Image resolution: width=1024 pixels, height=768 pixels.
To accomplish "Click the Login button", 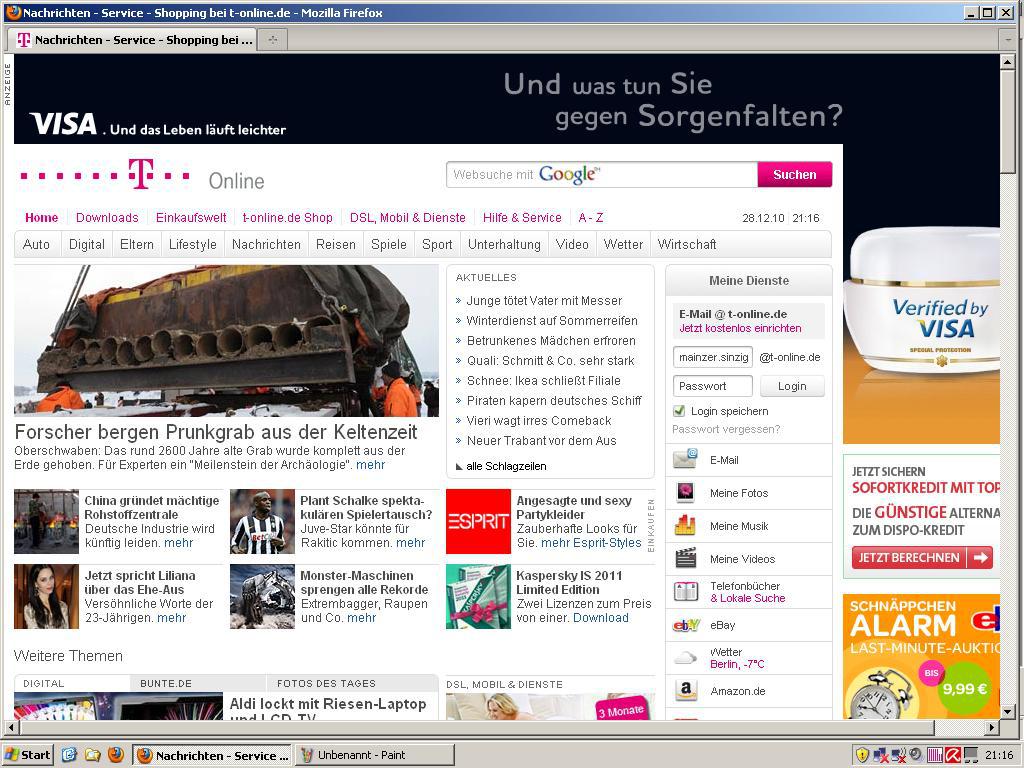I will [x=792, y=386].
